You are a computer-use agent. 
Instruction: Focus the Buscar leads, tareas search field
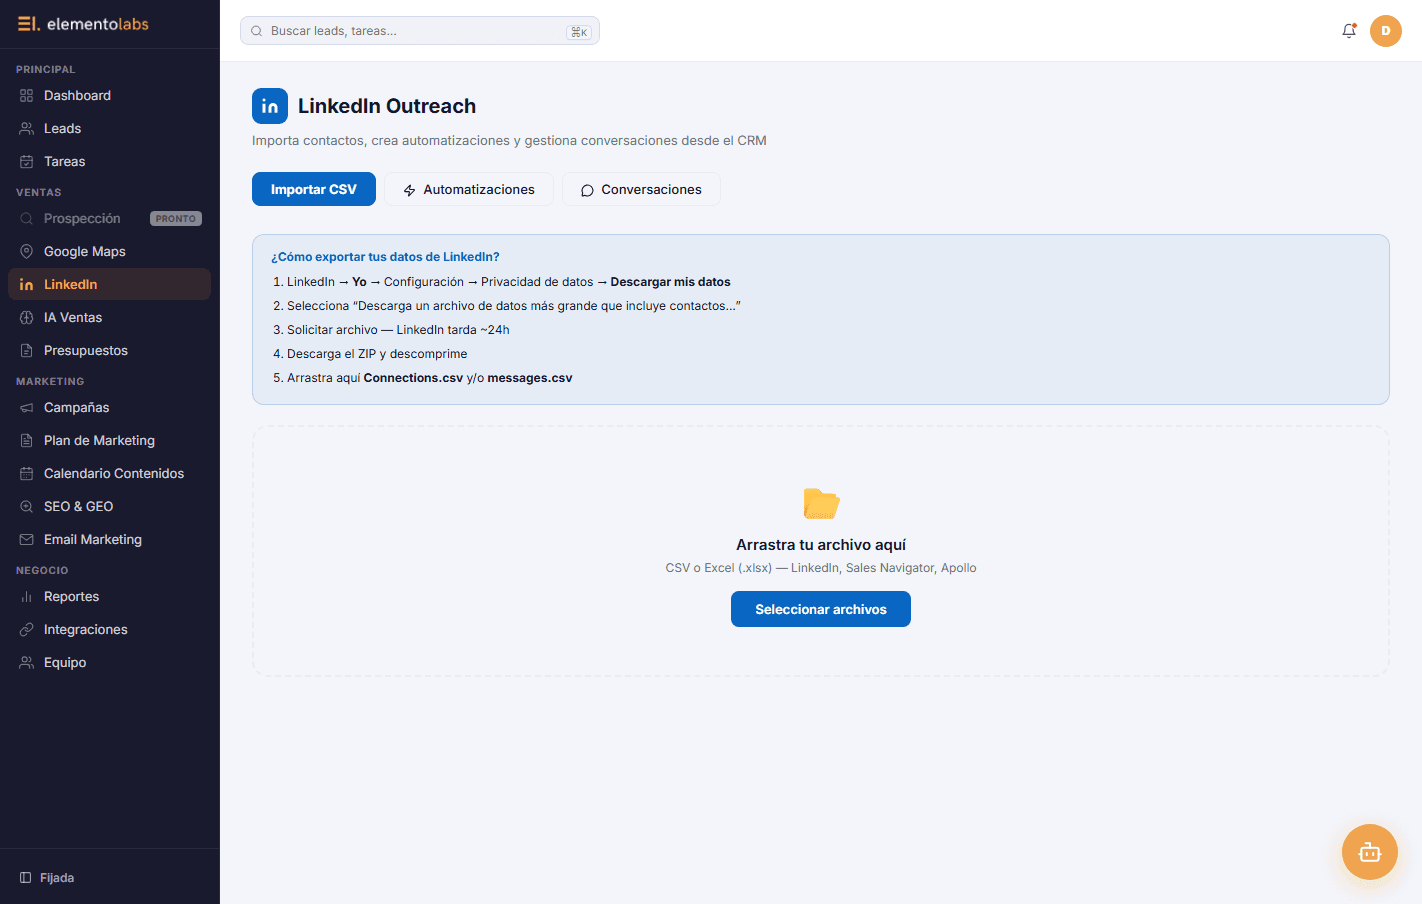click(x=420, y=31)
